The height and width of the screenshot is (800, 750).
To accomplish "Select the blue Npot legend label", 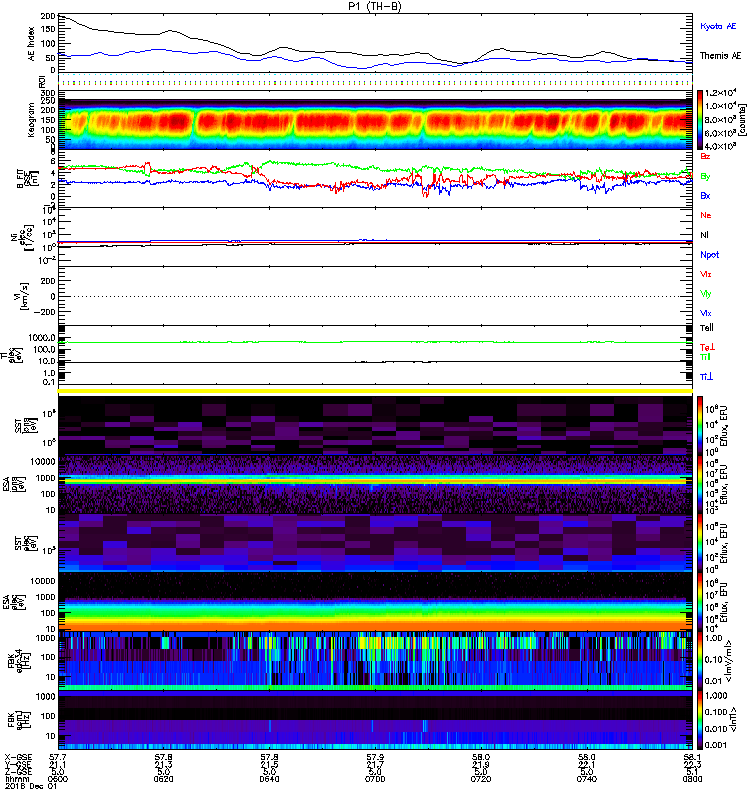I will (x=709, y=255).
